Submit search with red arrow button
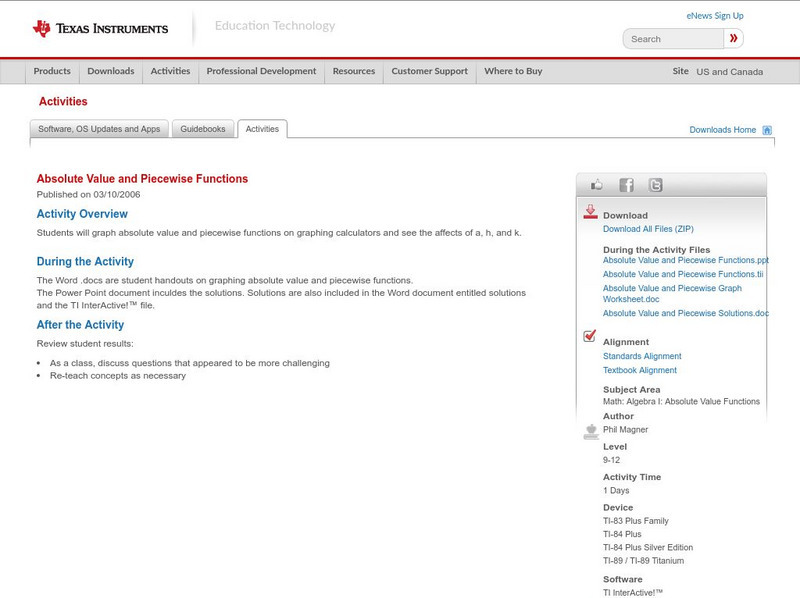800x598 pixels. [734, 38]
